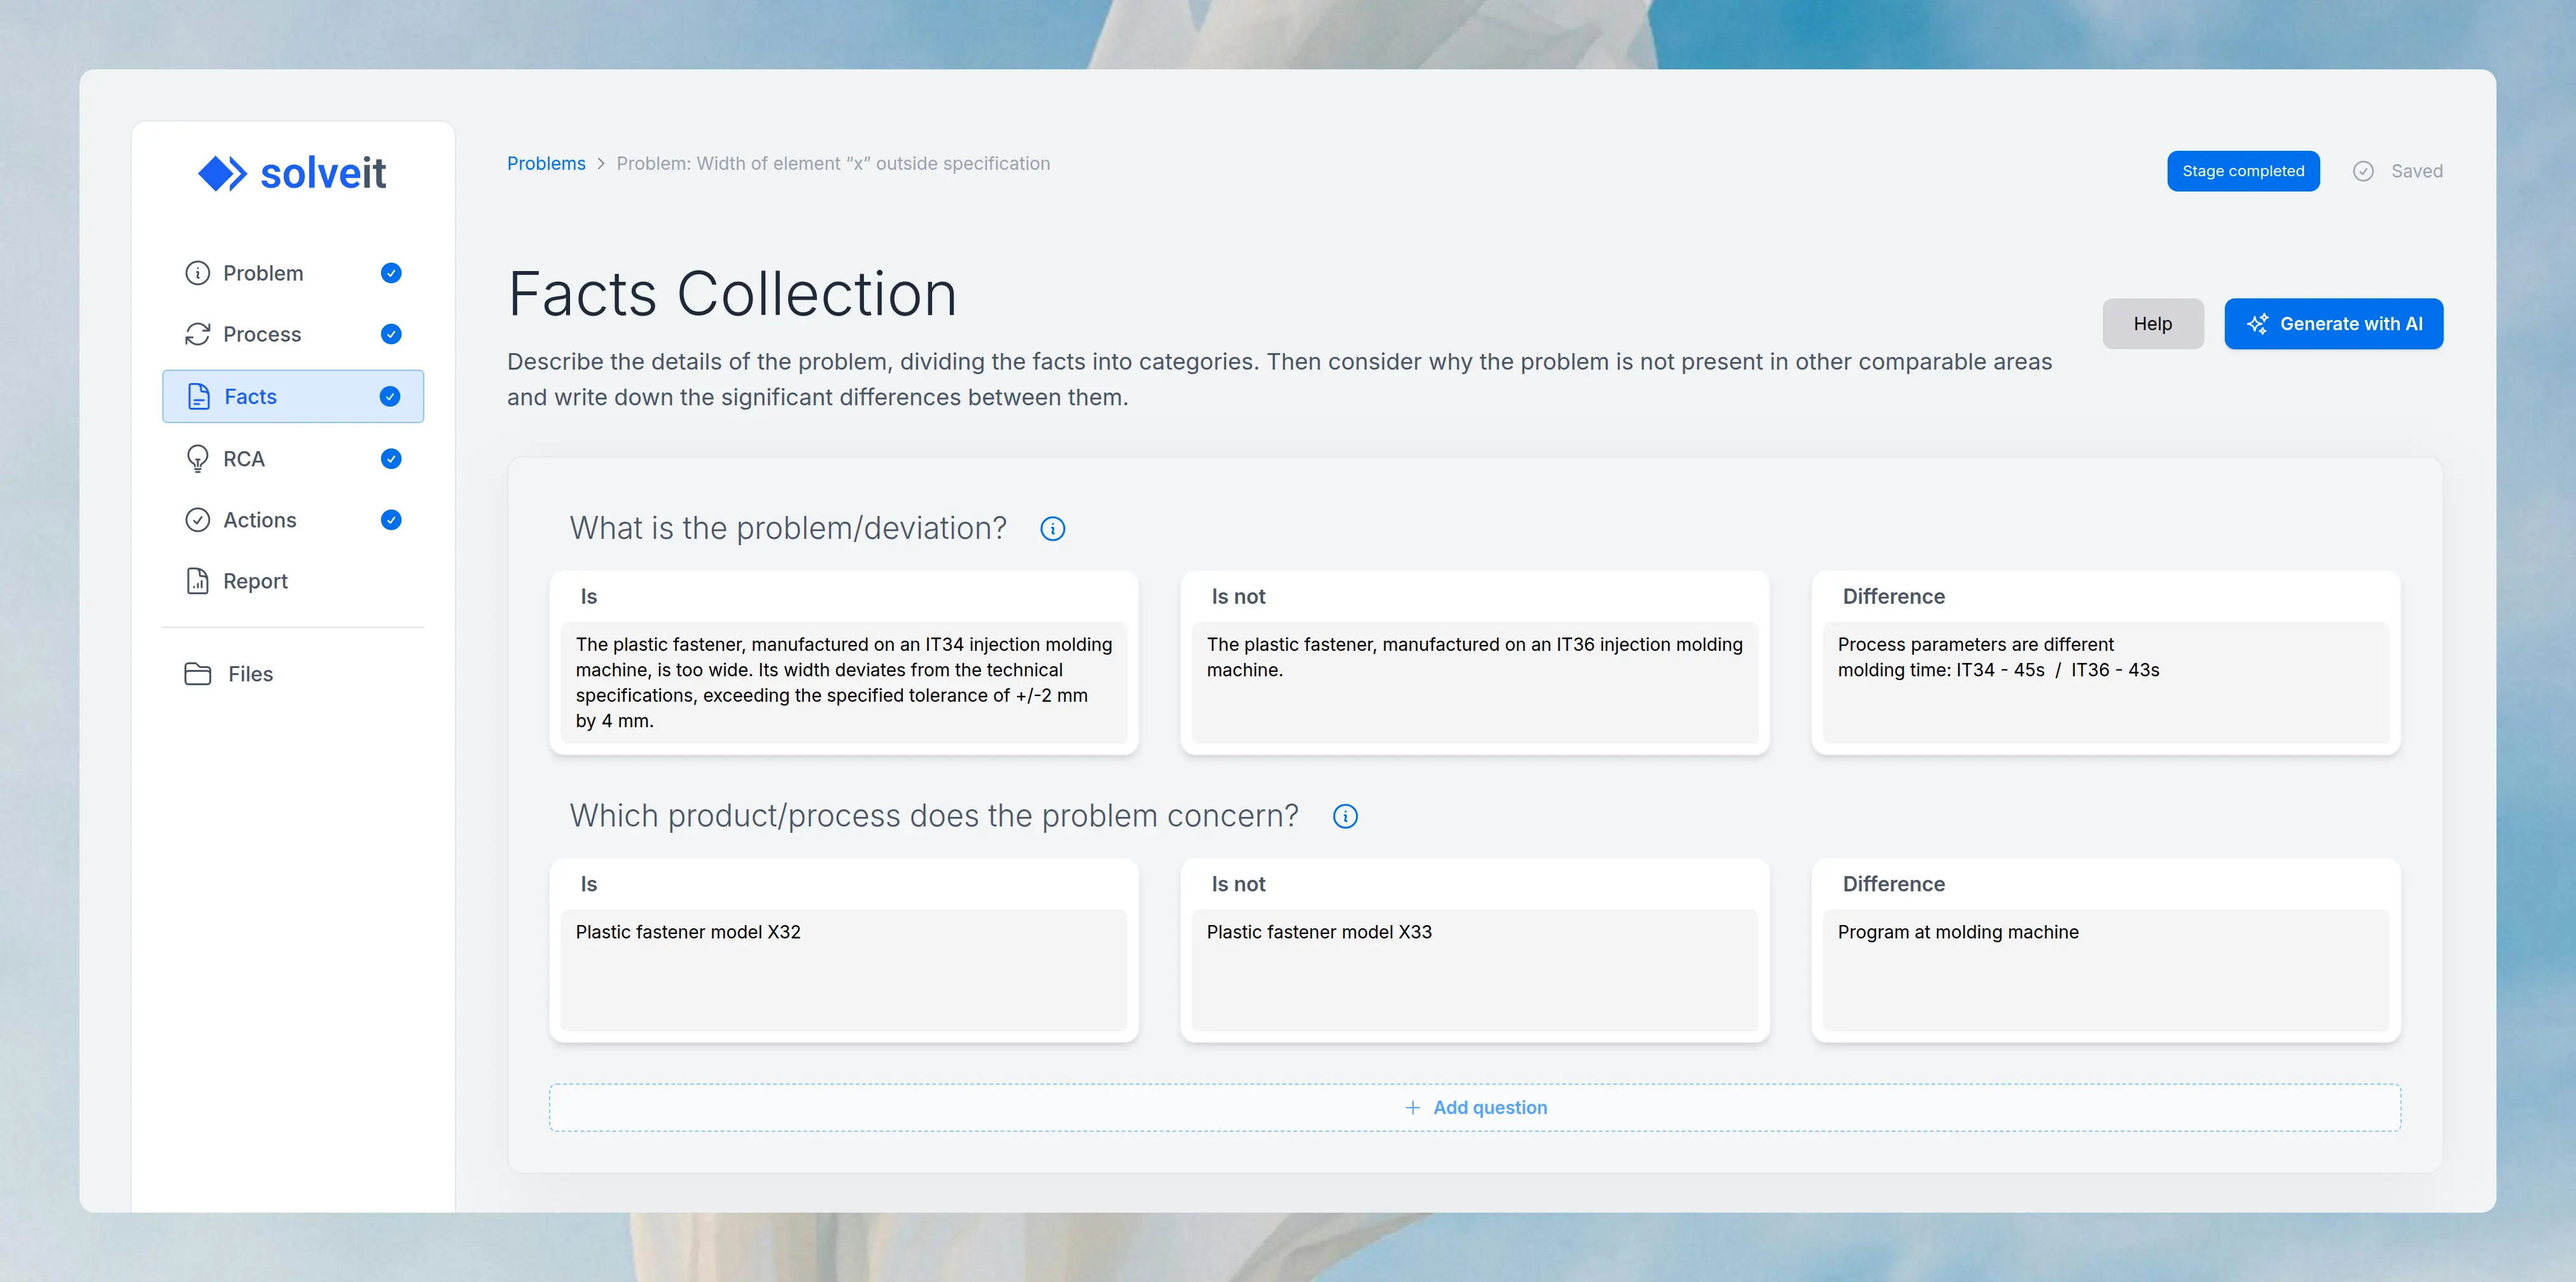Click the RCA lightbulb icon

(x=197, y=459)
